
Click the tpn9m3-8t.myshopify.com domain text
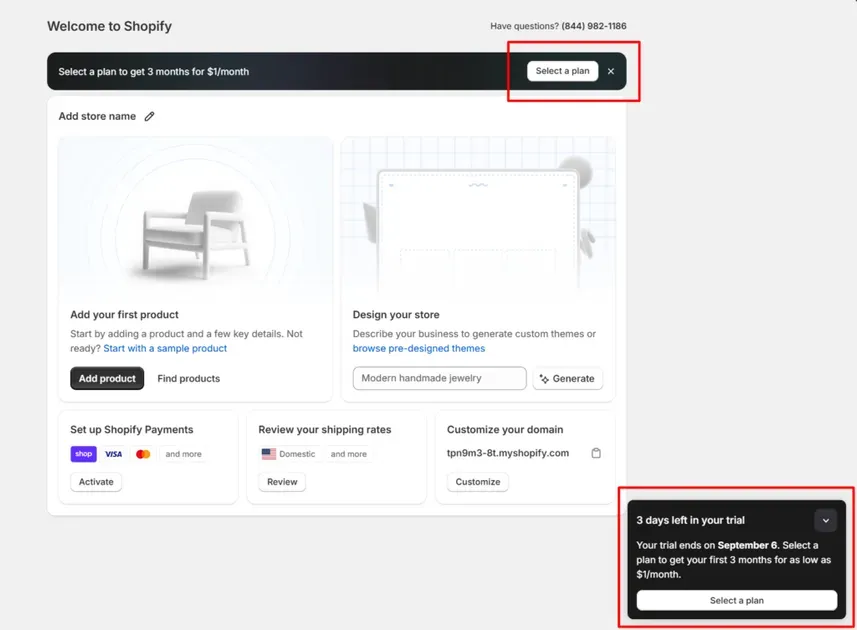pos(508,453)
